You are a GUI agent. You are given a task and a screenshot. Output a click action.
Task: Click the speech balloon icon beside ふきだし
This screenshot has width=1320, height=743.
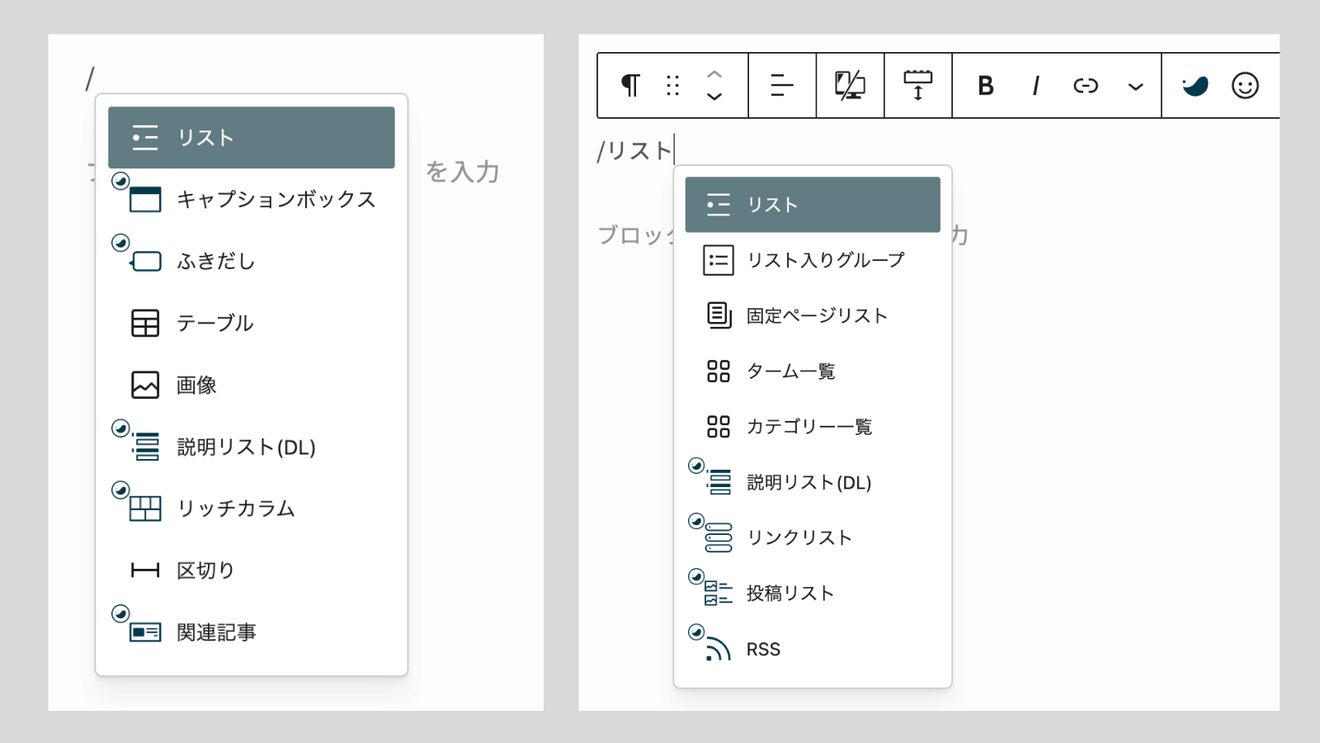pos(145,261)
